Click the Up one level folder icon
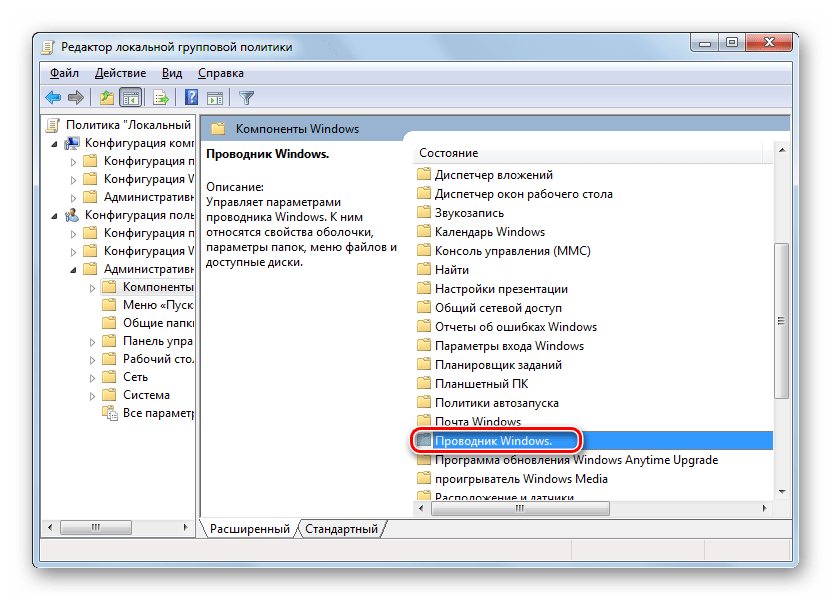 106,97
